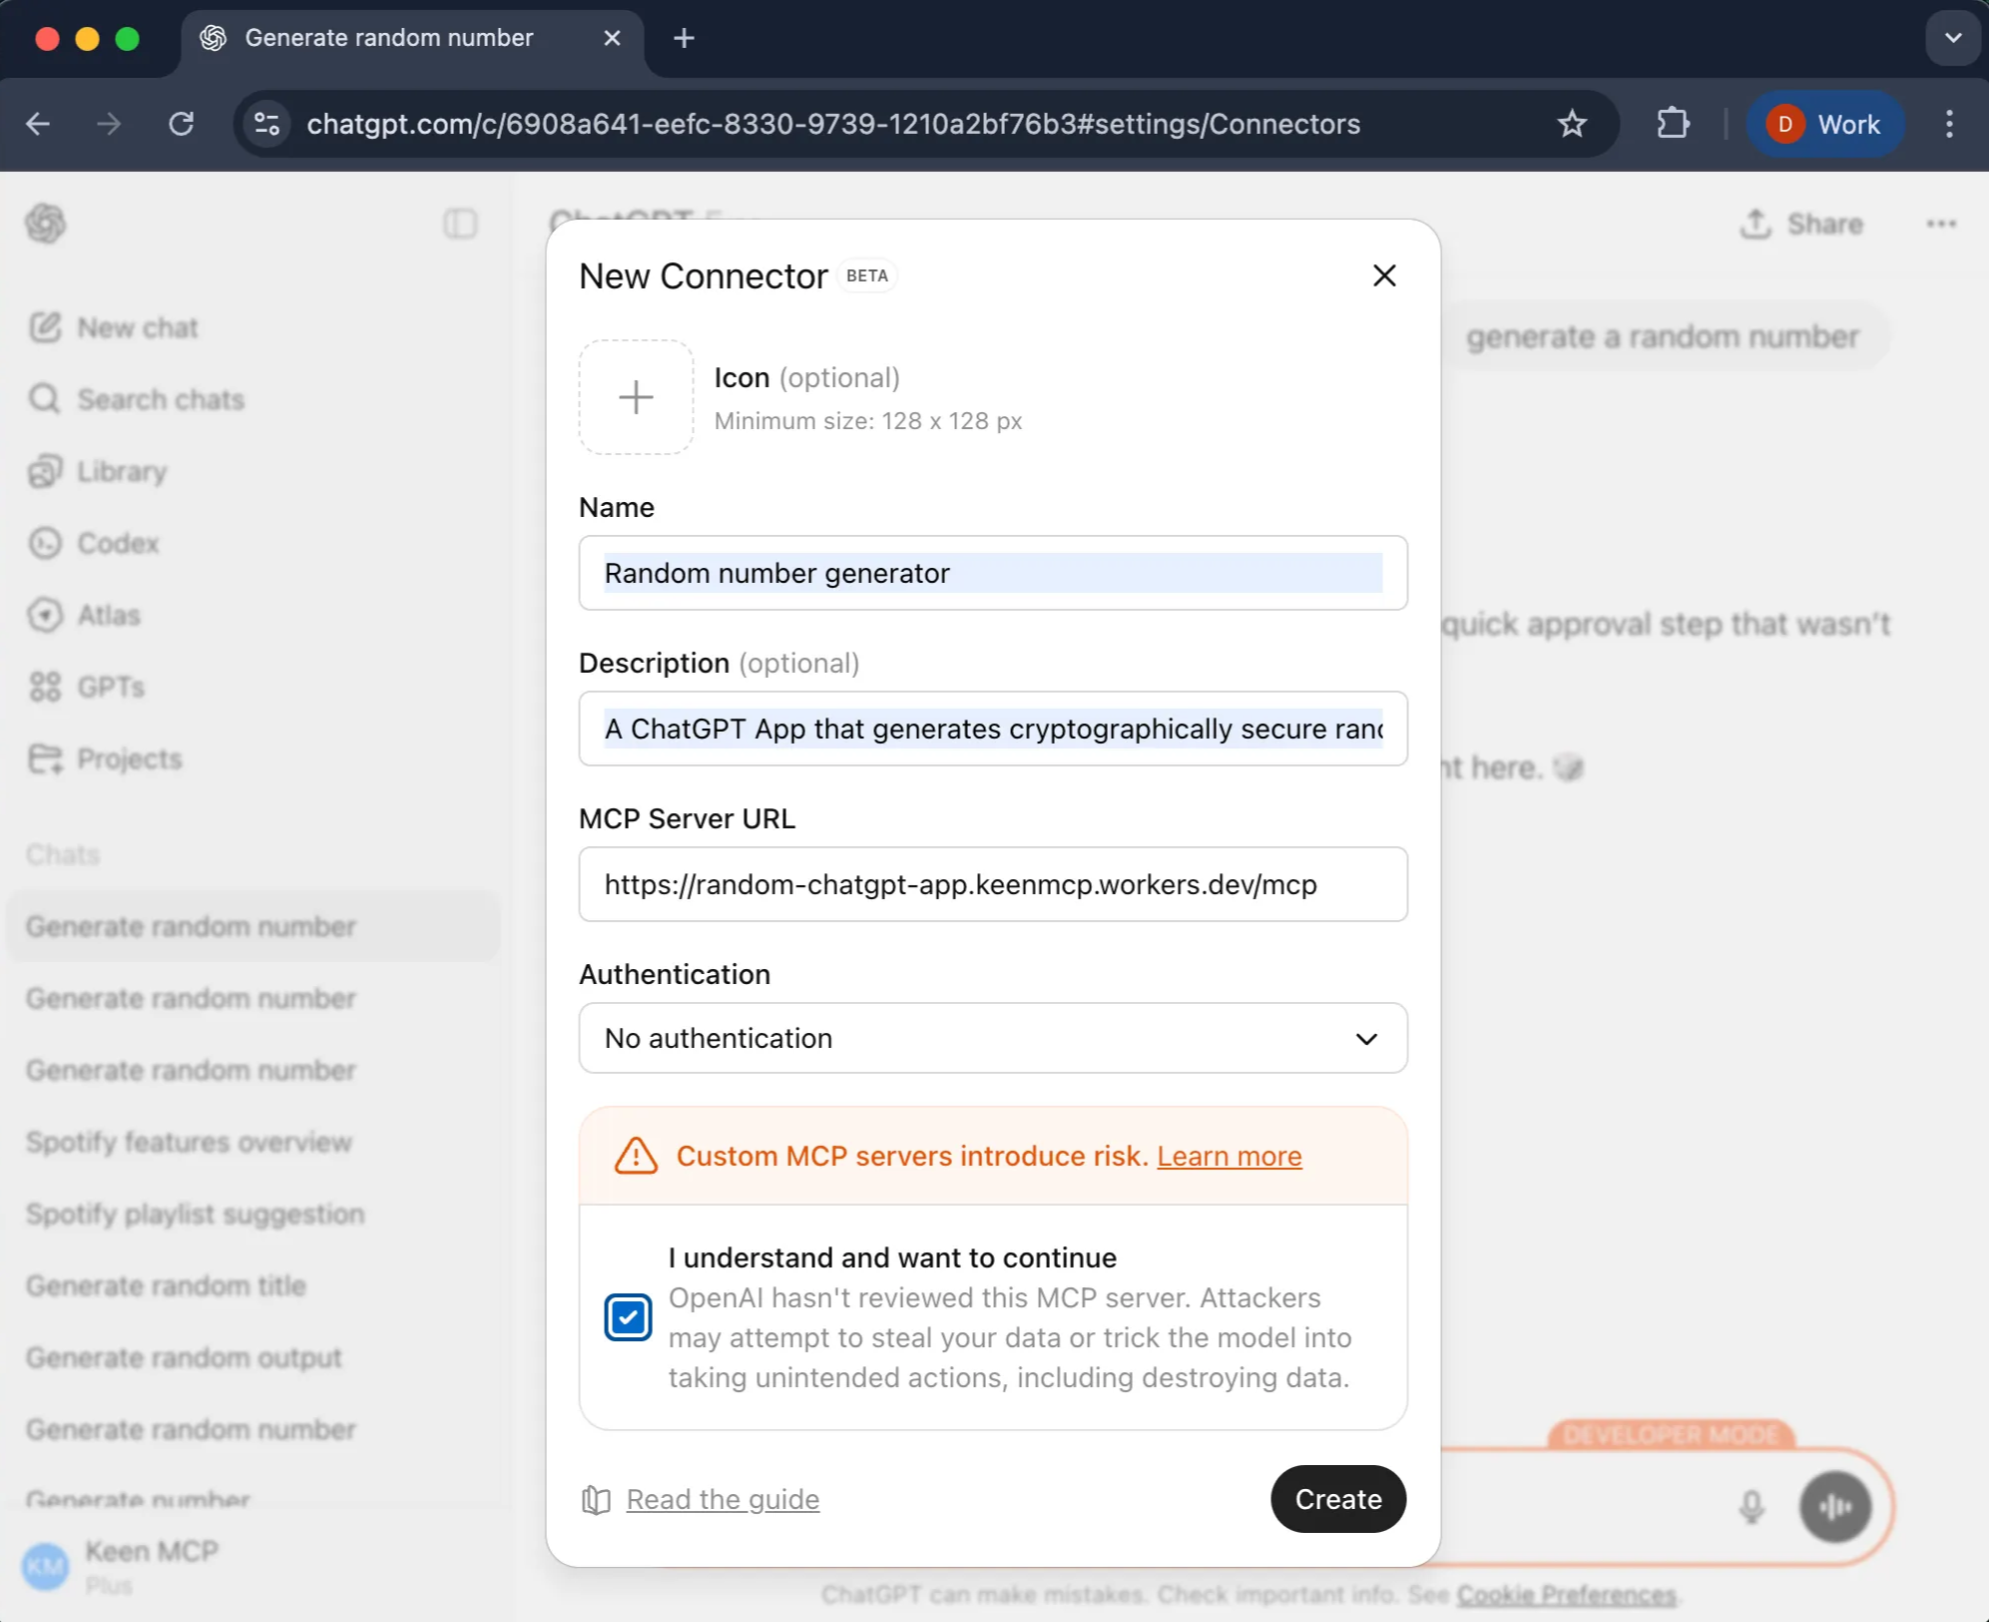Image resolution: width=1989 pixels, height=1622 pixels.
Task: Go back with the browser arrow
Action: pyautogui.click(x=38, y=124)
